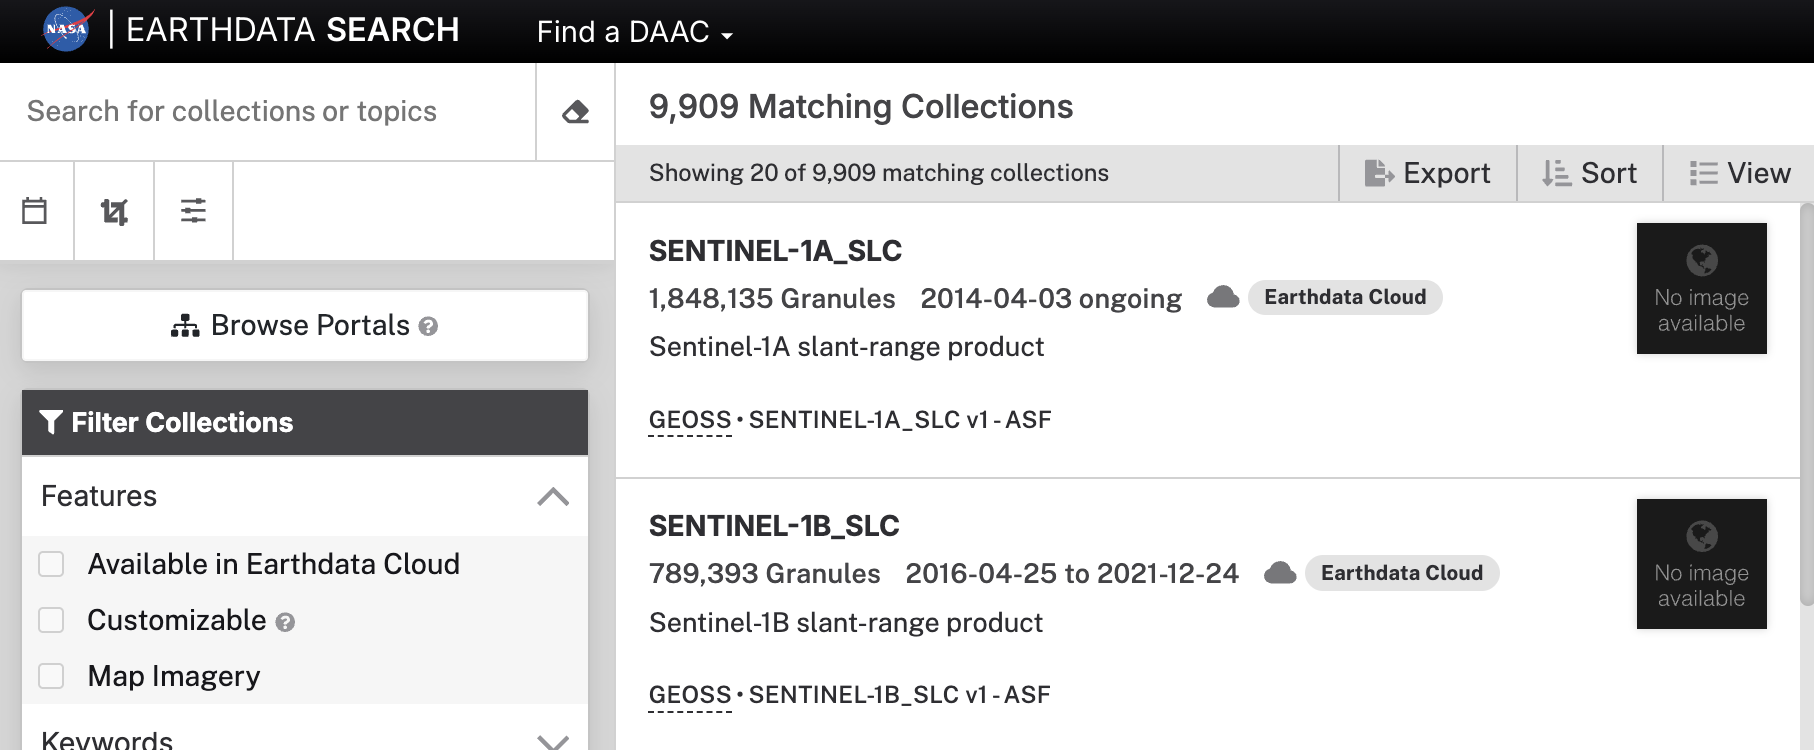The width and height of the screenshot is (1814, 750).
Task: Open the View options menu
Action: coord(1740,173)
